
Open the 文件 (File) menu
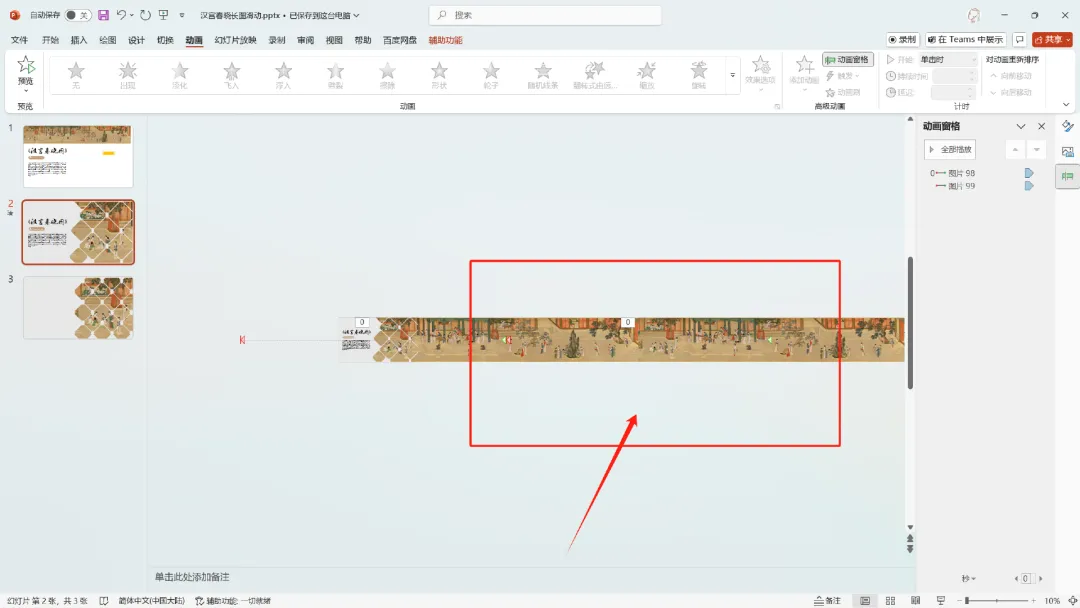point(19,40)
